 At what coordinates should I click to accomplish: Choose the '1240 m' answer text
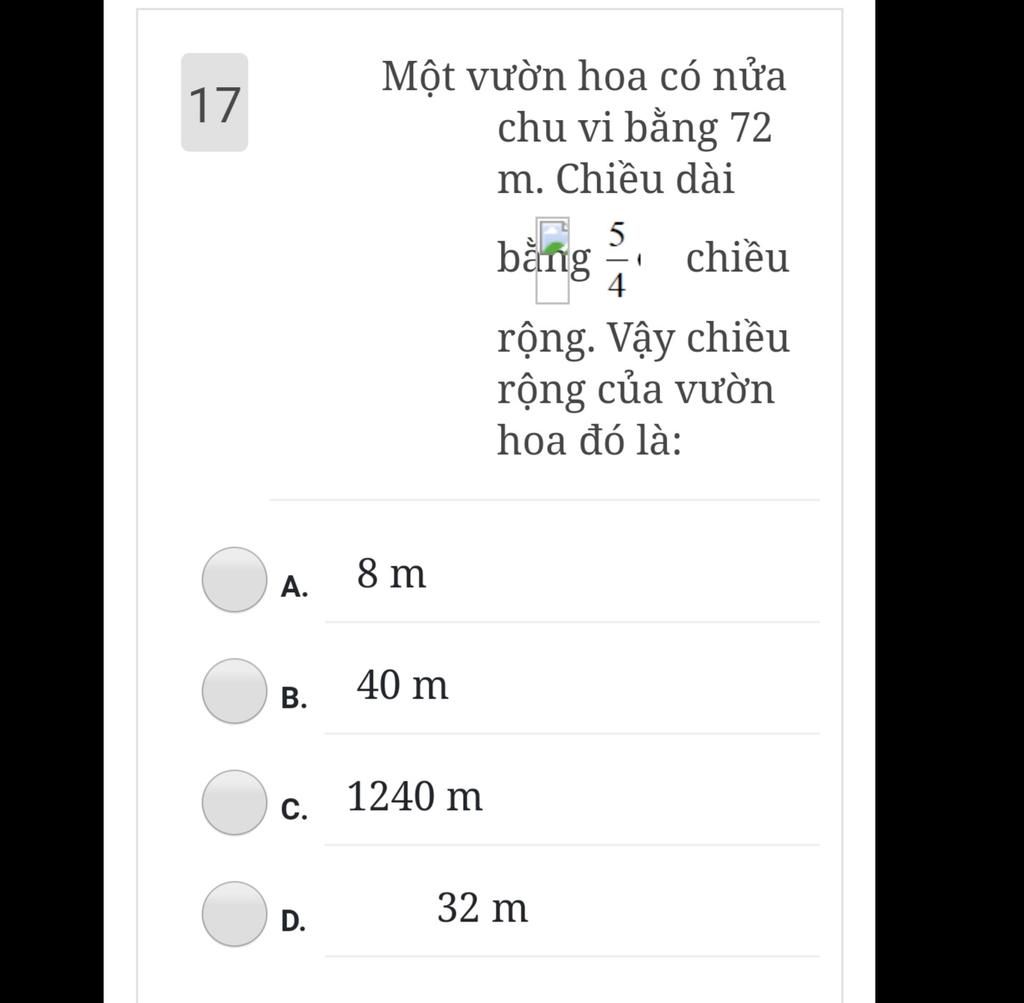[415, 797]
